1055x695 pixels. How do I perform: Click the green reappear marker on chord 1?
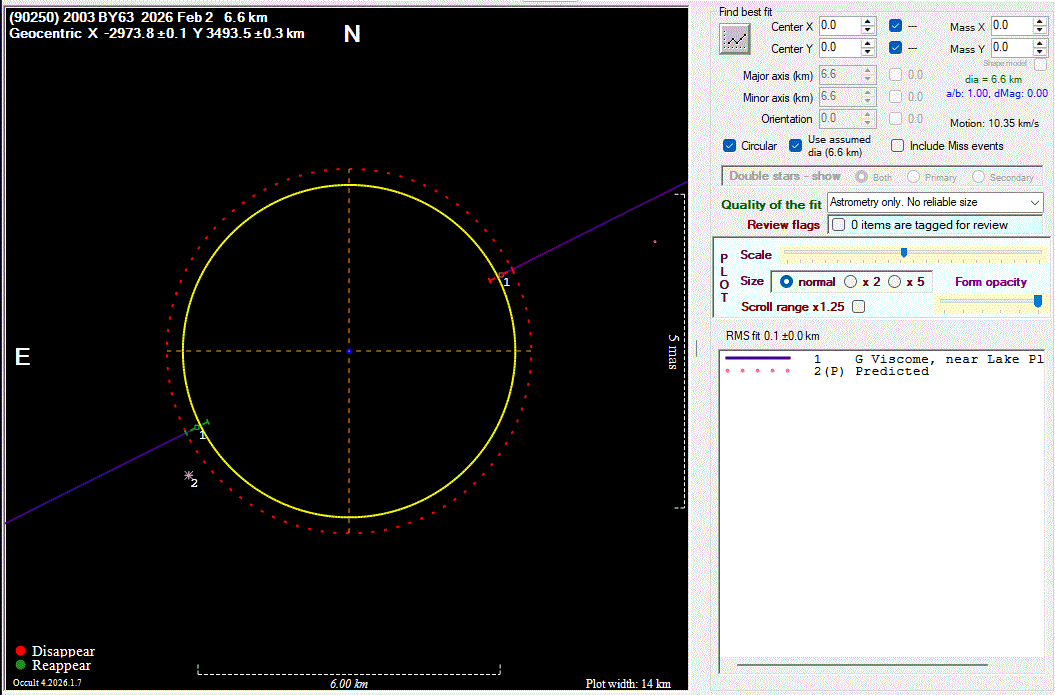[x=198, y=427]
